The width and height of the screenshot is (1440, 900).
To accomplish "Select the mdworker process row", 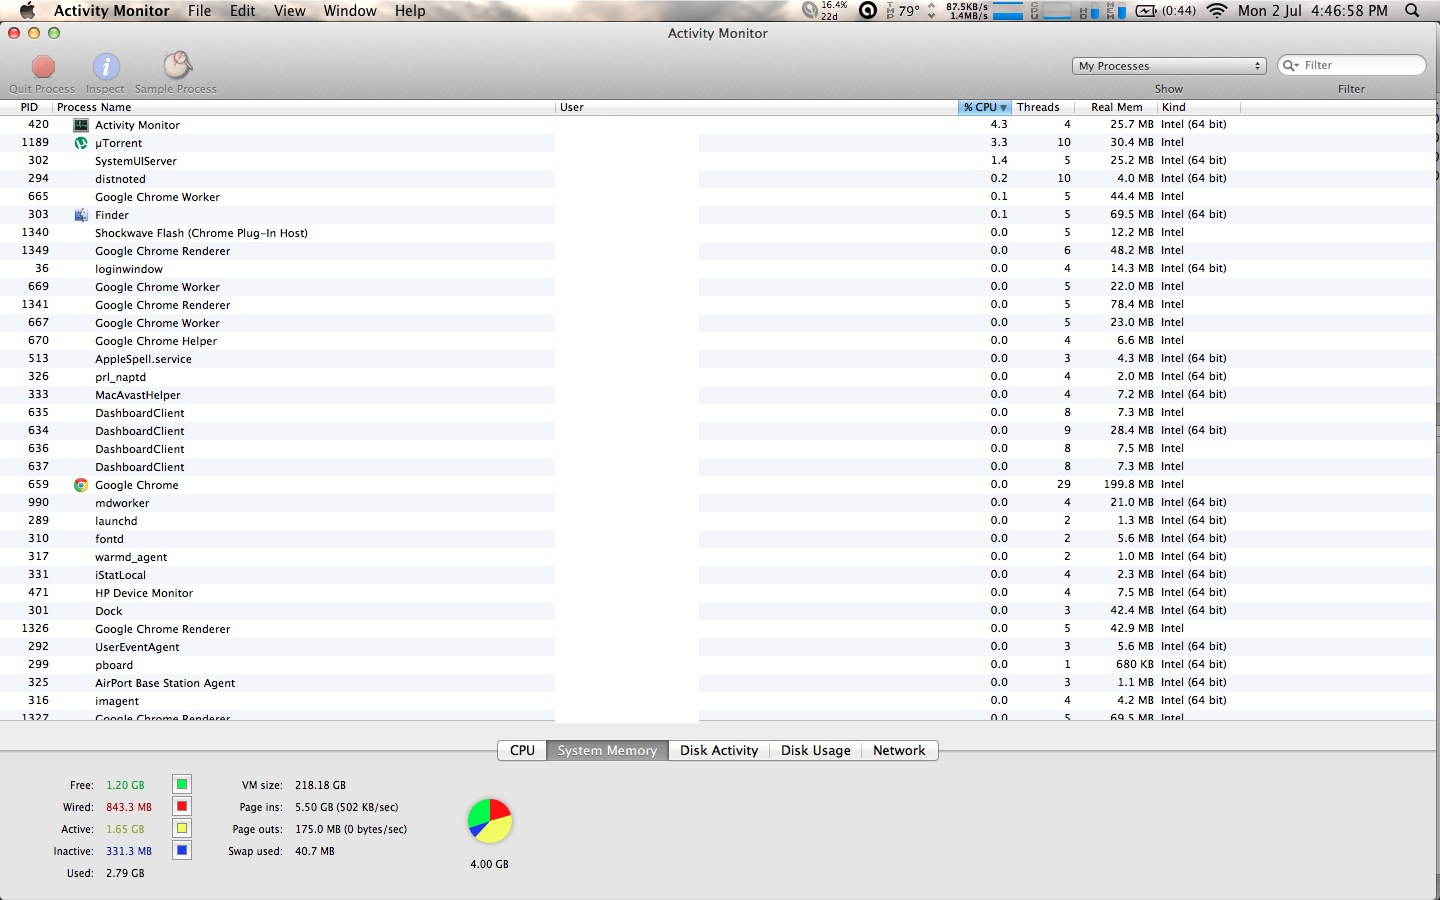I will [x=720, y=503].
